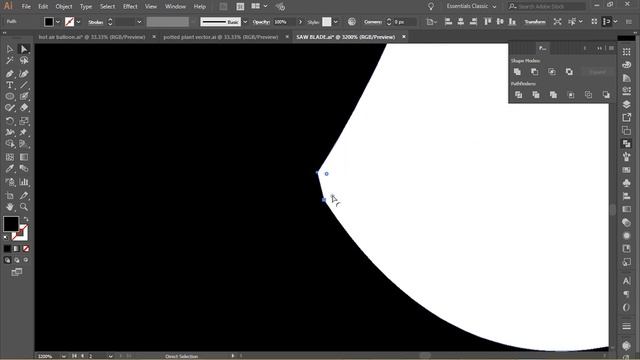Open Essentials Classic workspace switcher
The width and height of the screenshot is (640, 360).
[471, 6]
